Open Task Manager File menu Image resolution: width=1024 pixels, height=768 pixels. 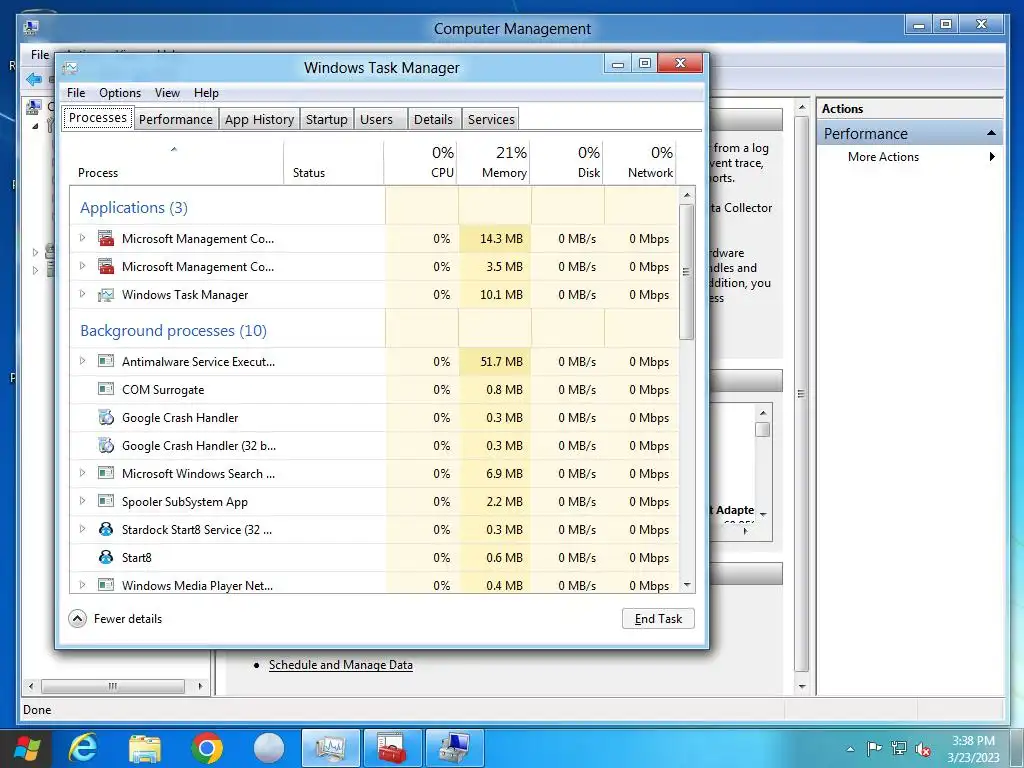pyautogui.click(x=76, y=93)
